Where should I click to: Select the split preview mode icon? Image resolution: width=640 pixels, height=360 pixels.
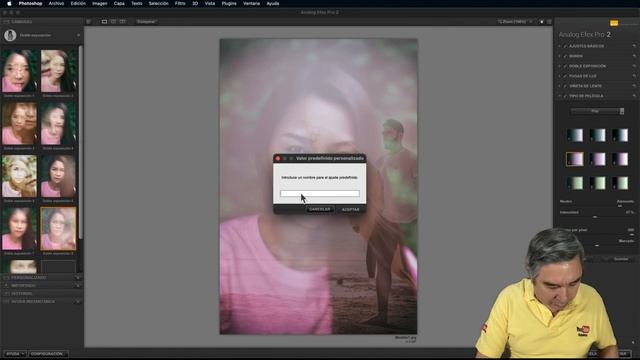pos(113,22)
